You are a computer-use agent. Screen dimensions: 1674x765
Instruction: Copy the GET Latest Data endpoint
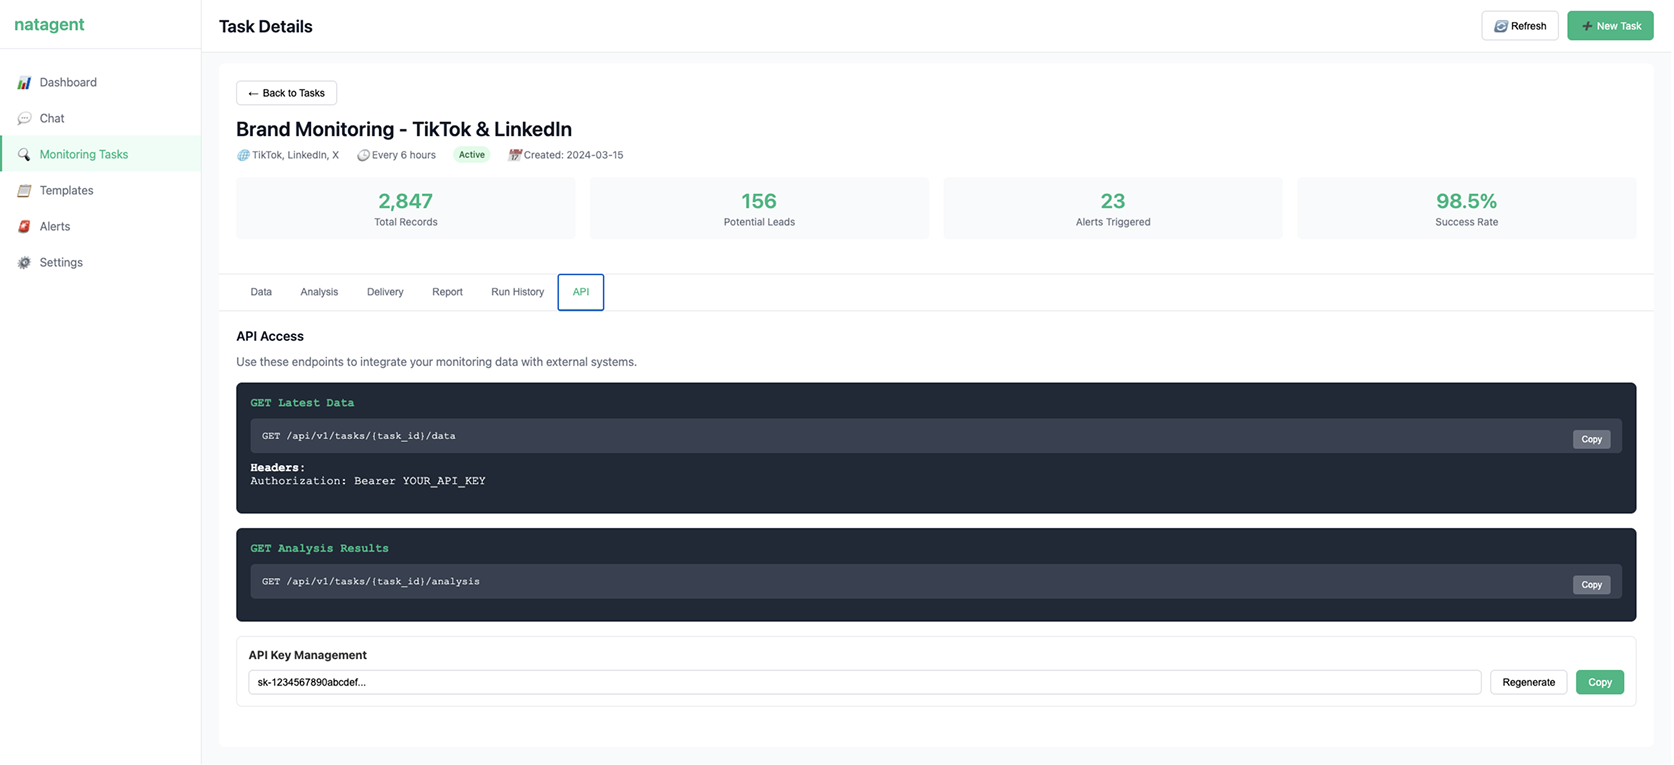click(1590, 439)
